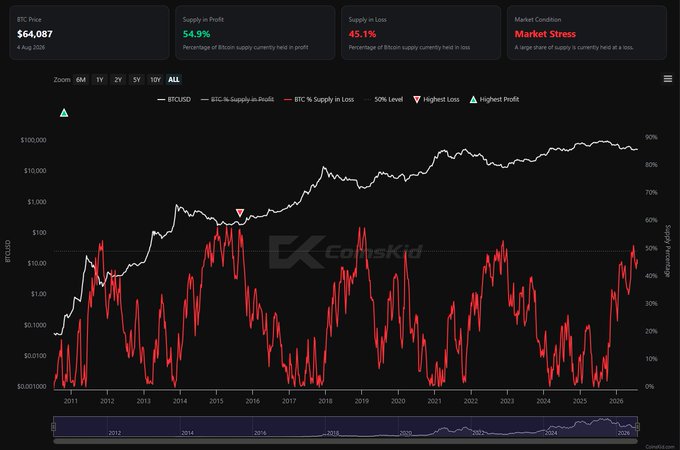Set zoom range to 10Y

155,80
